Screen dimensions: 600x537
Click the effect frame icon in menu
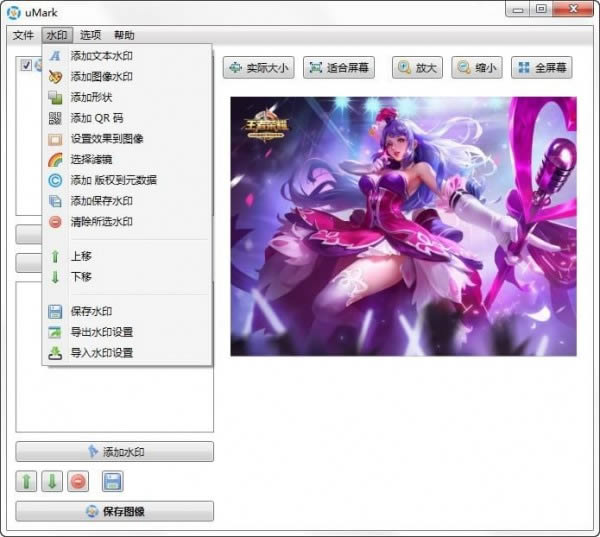(55, 139)
